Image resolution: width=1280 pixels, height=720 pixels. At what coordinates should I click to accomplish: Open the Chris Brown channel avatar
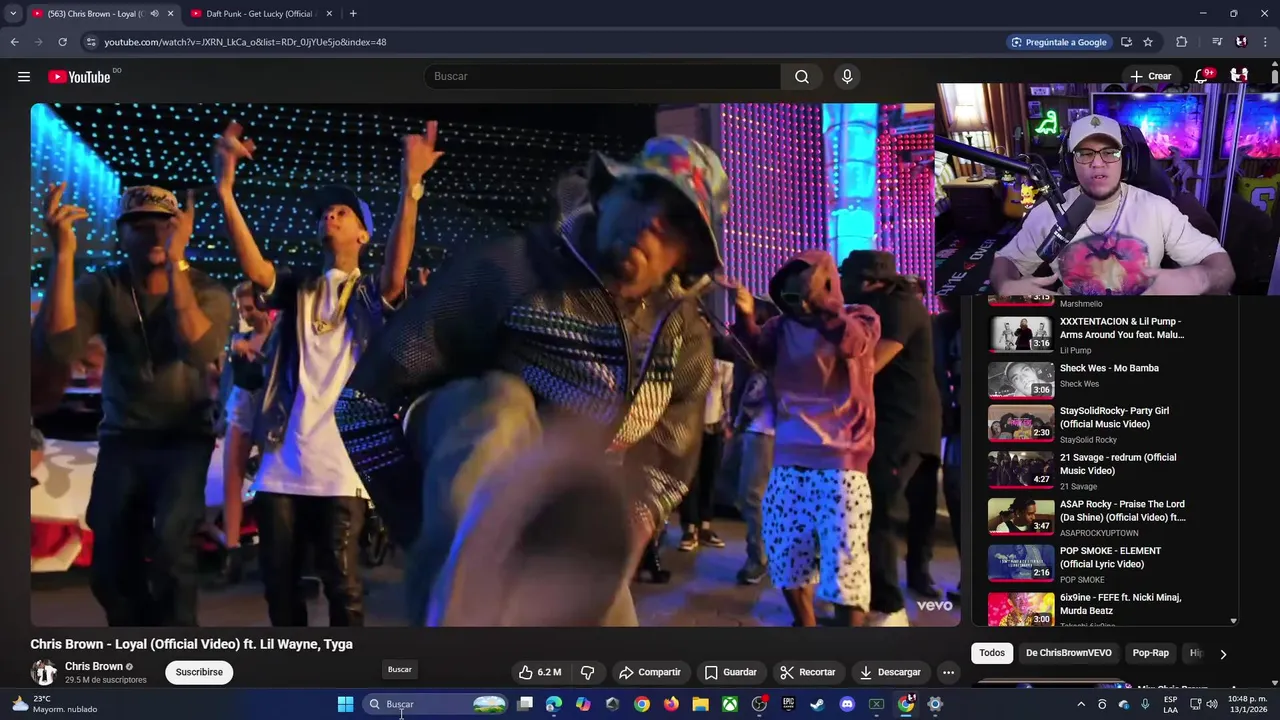[x=44, y=672]
